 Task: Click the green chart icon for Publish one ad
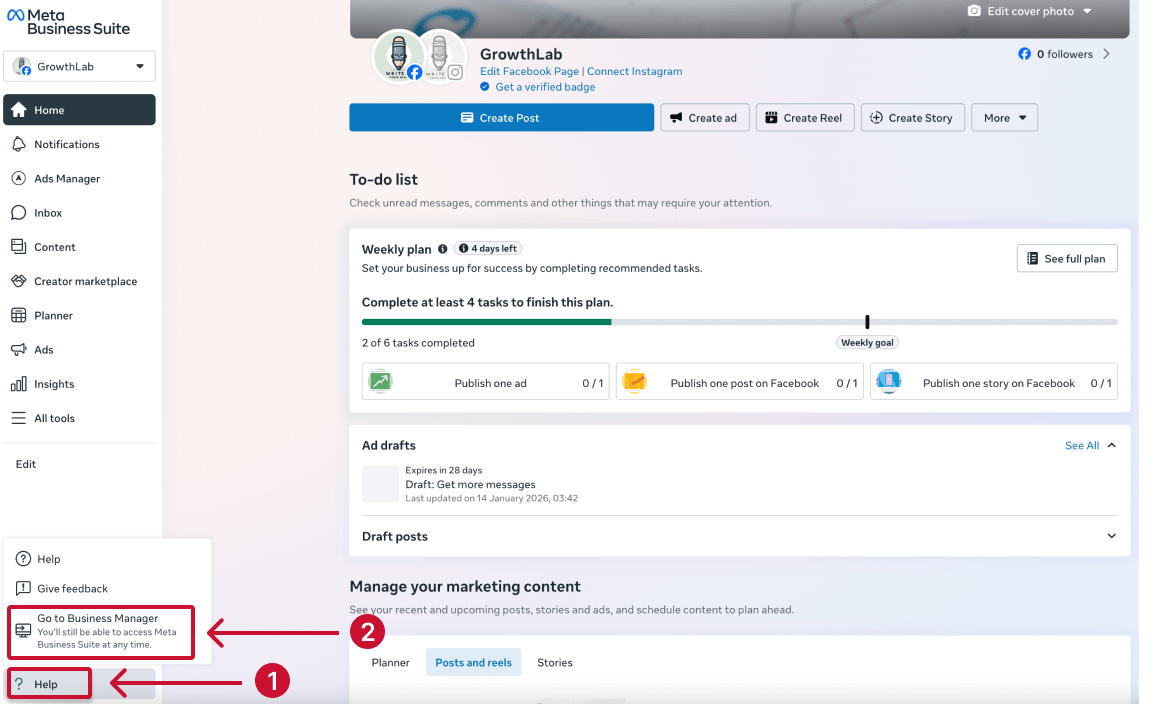pyautogui.click(x=380, y=381)
